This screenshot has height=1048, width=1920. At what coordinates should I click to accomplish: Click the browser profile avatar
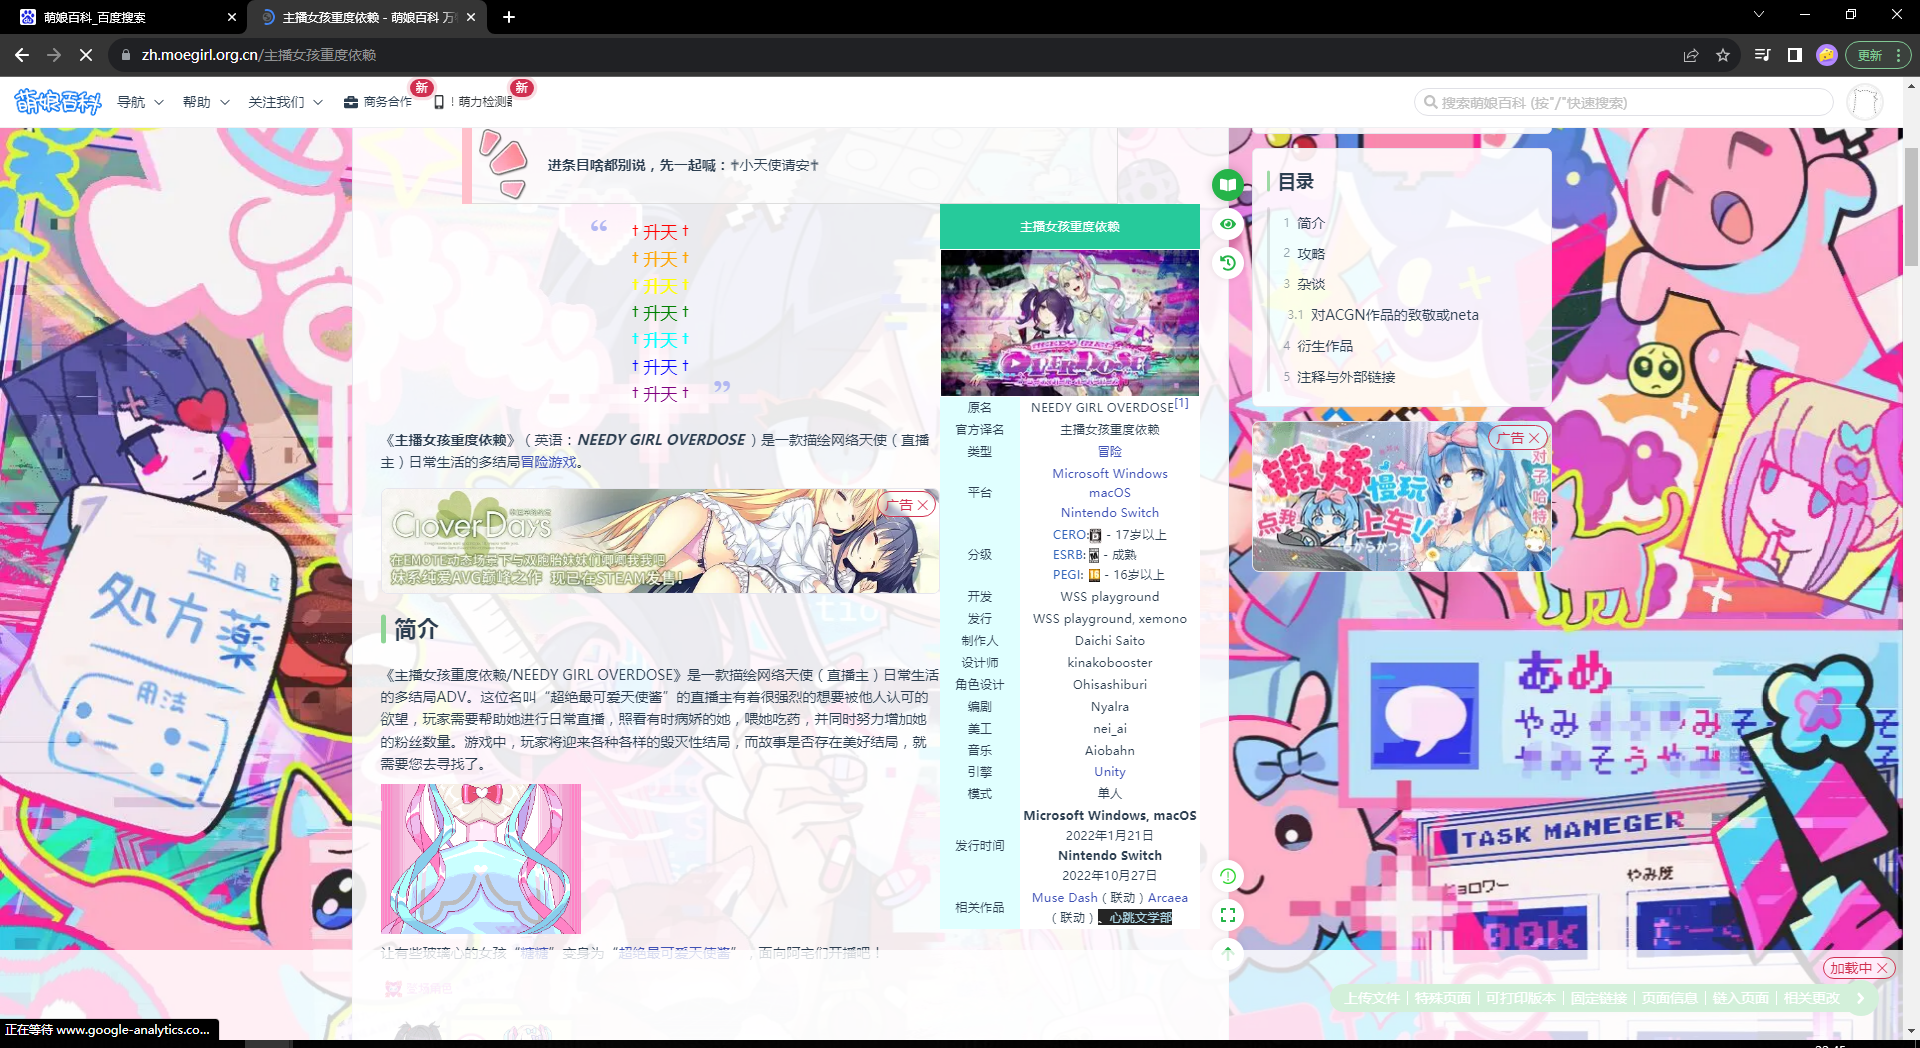pos(1826,55)
